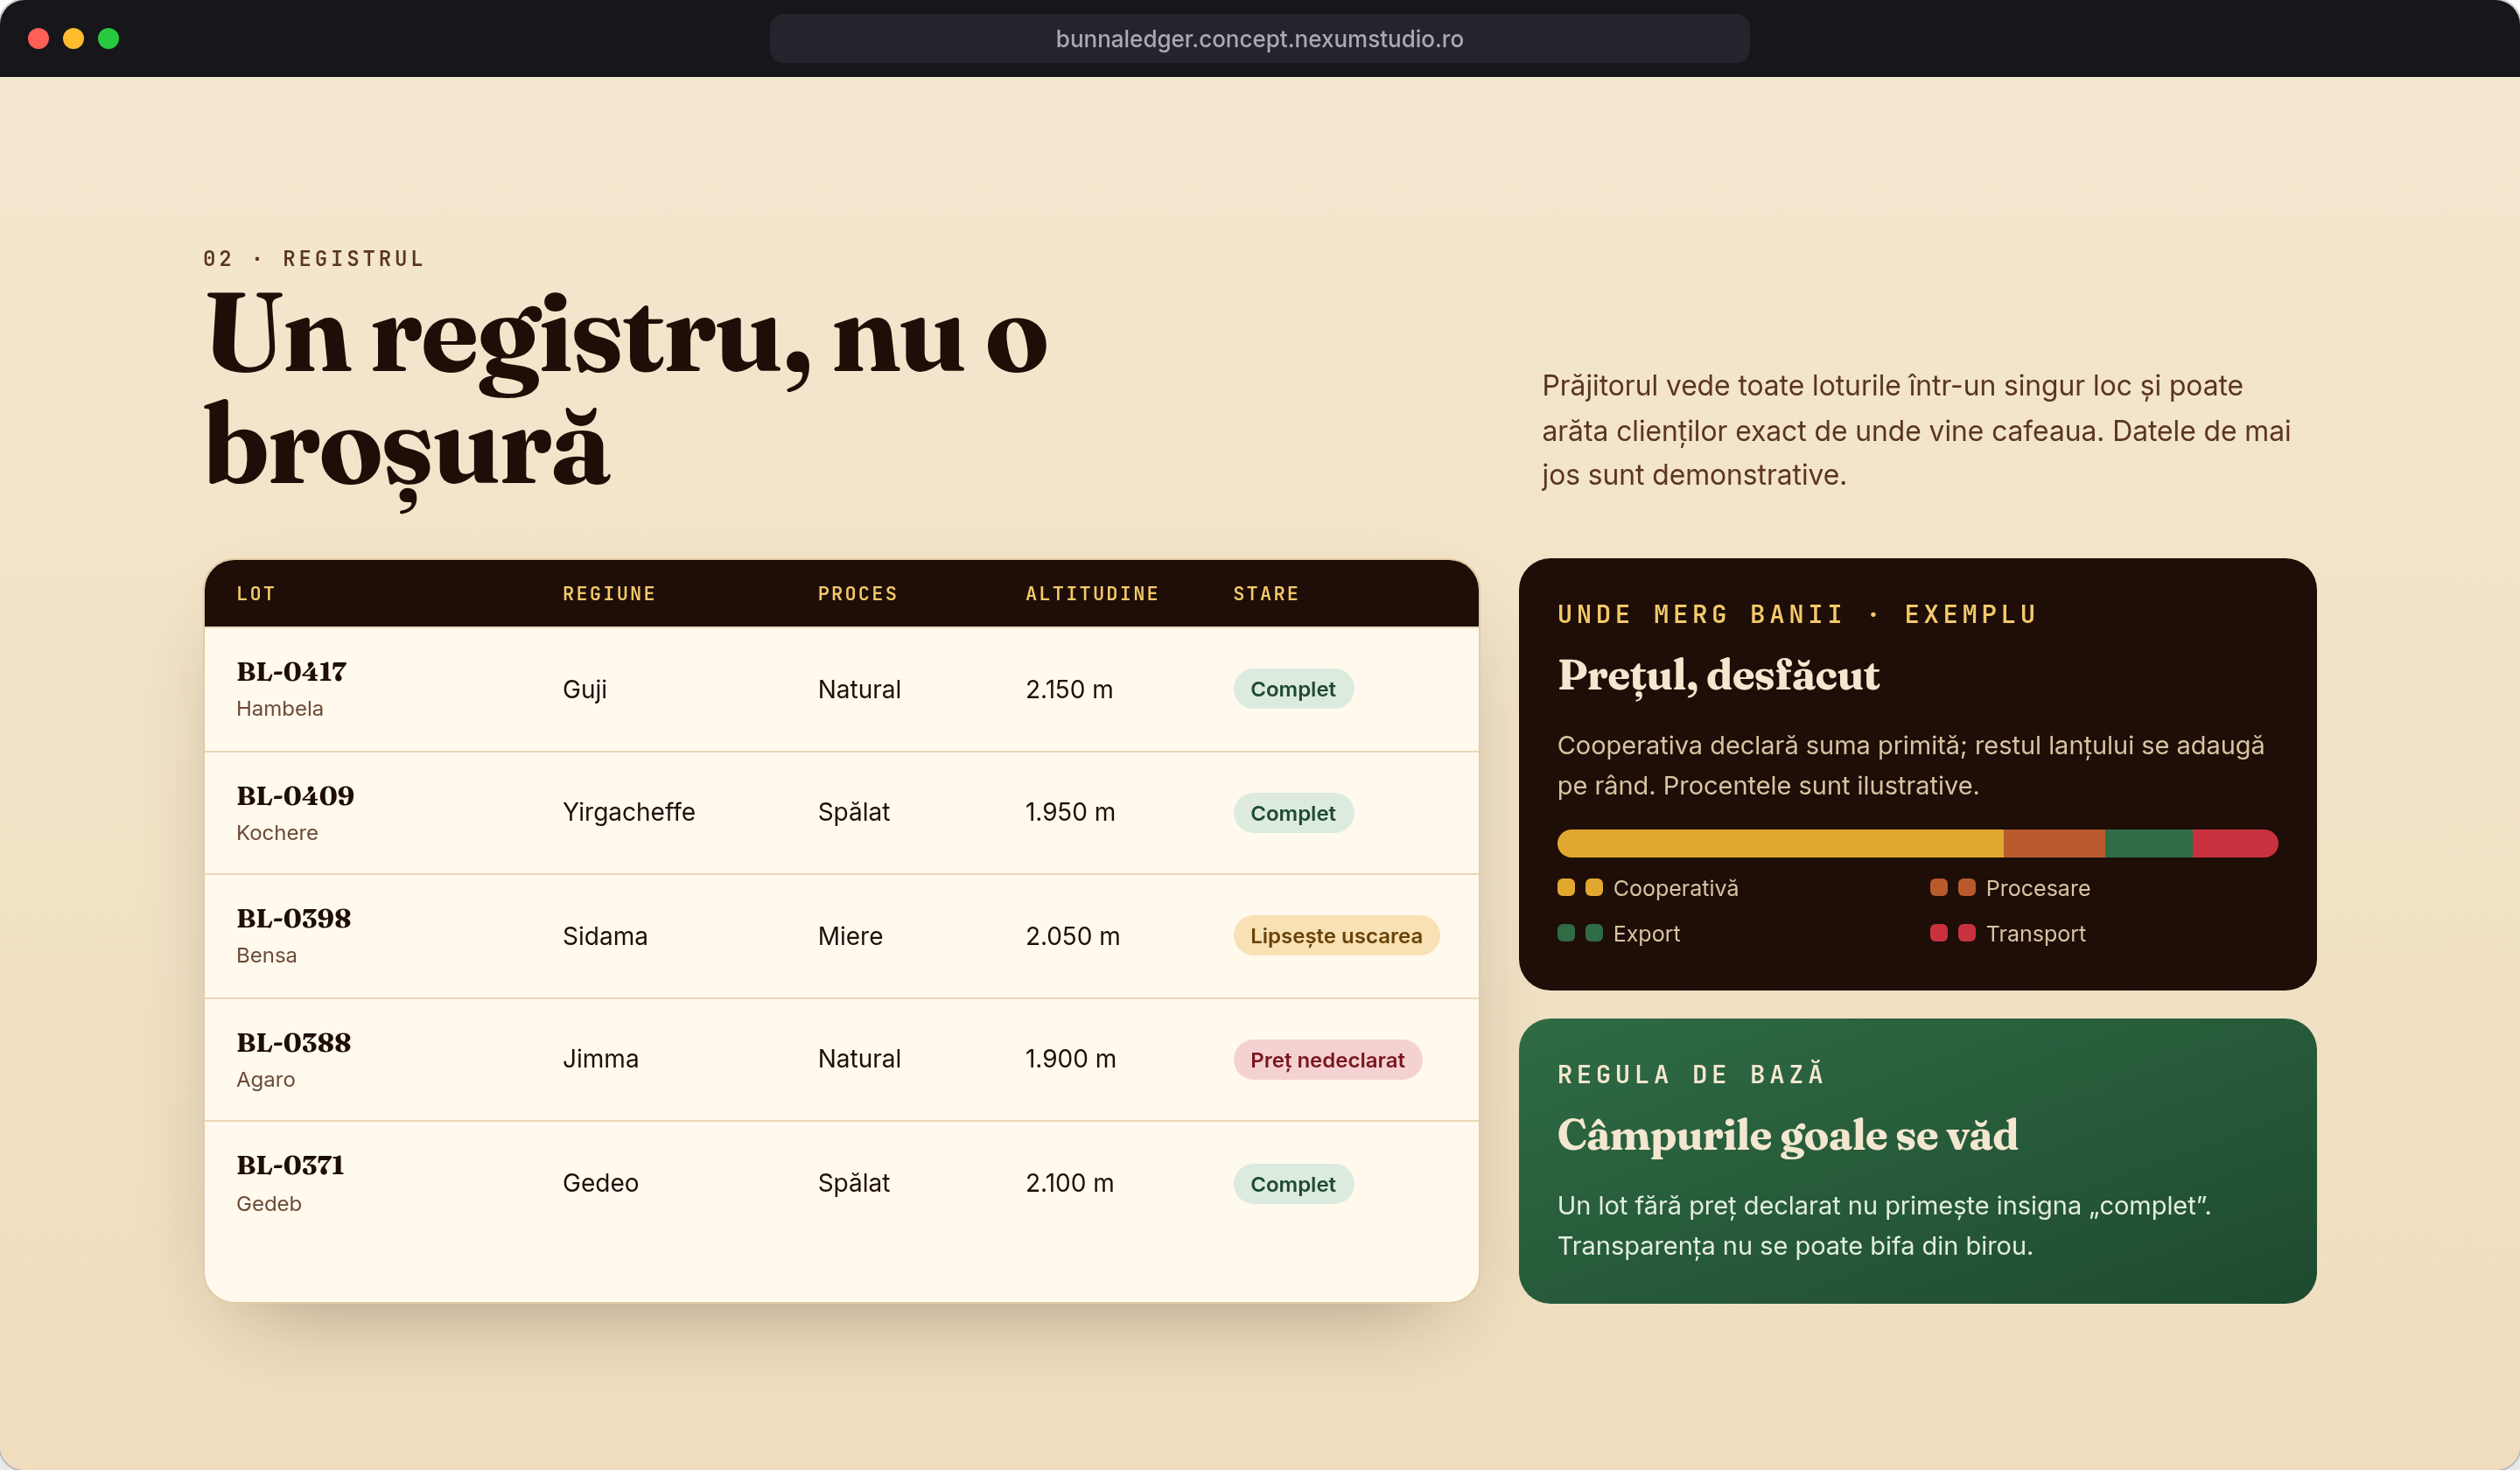Click the 2.100 m altitude value

tap(1069, 1183)
